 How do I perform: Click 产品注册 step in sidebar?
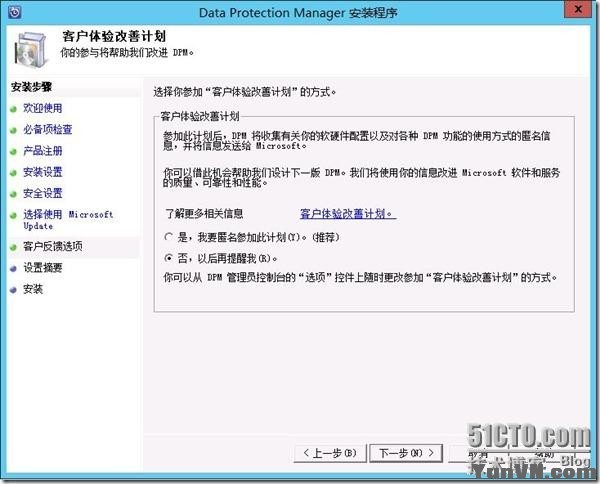(42, 151)
